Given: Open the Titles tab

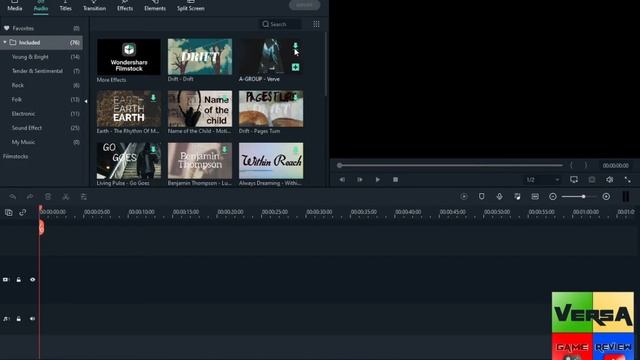Looking at the screenshot, I should (65, 7).
